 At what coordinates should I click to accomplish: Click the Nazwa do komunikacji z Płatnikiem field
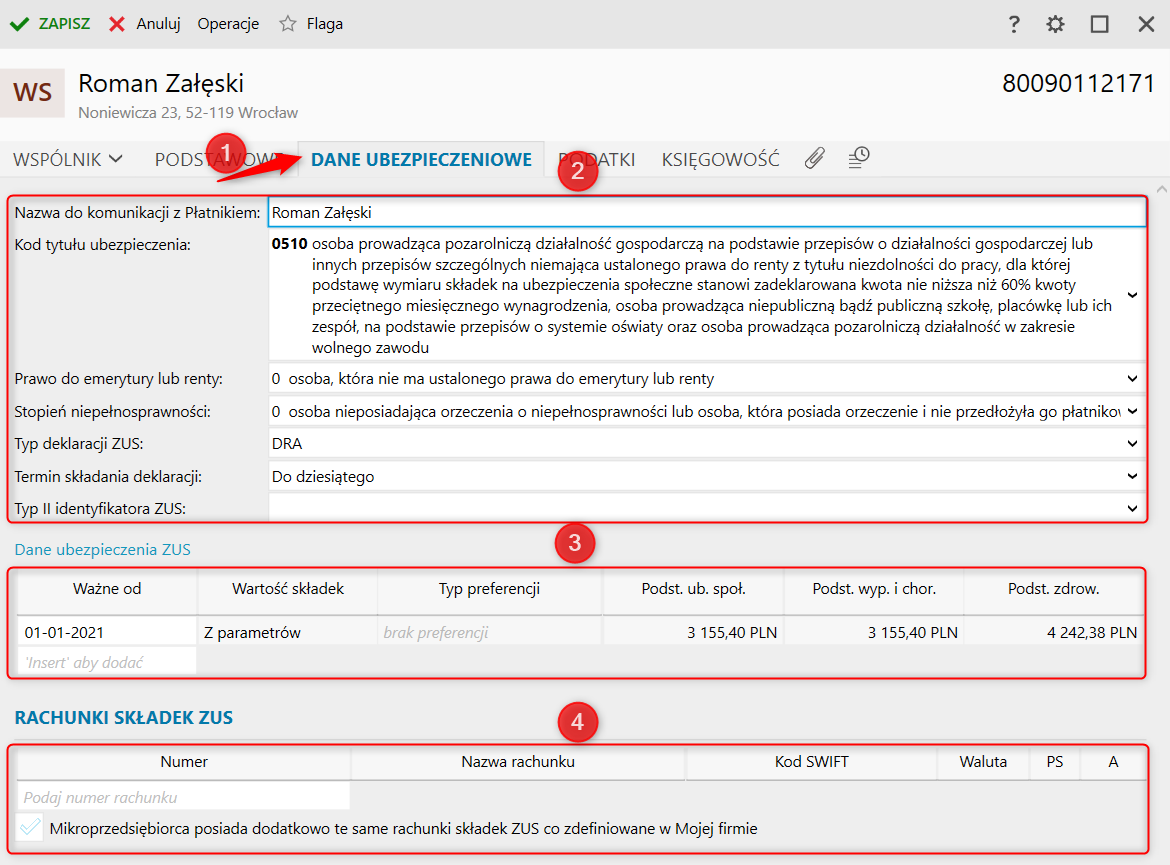coord(707,213)
